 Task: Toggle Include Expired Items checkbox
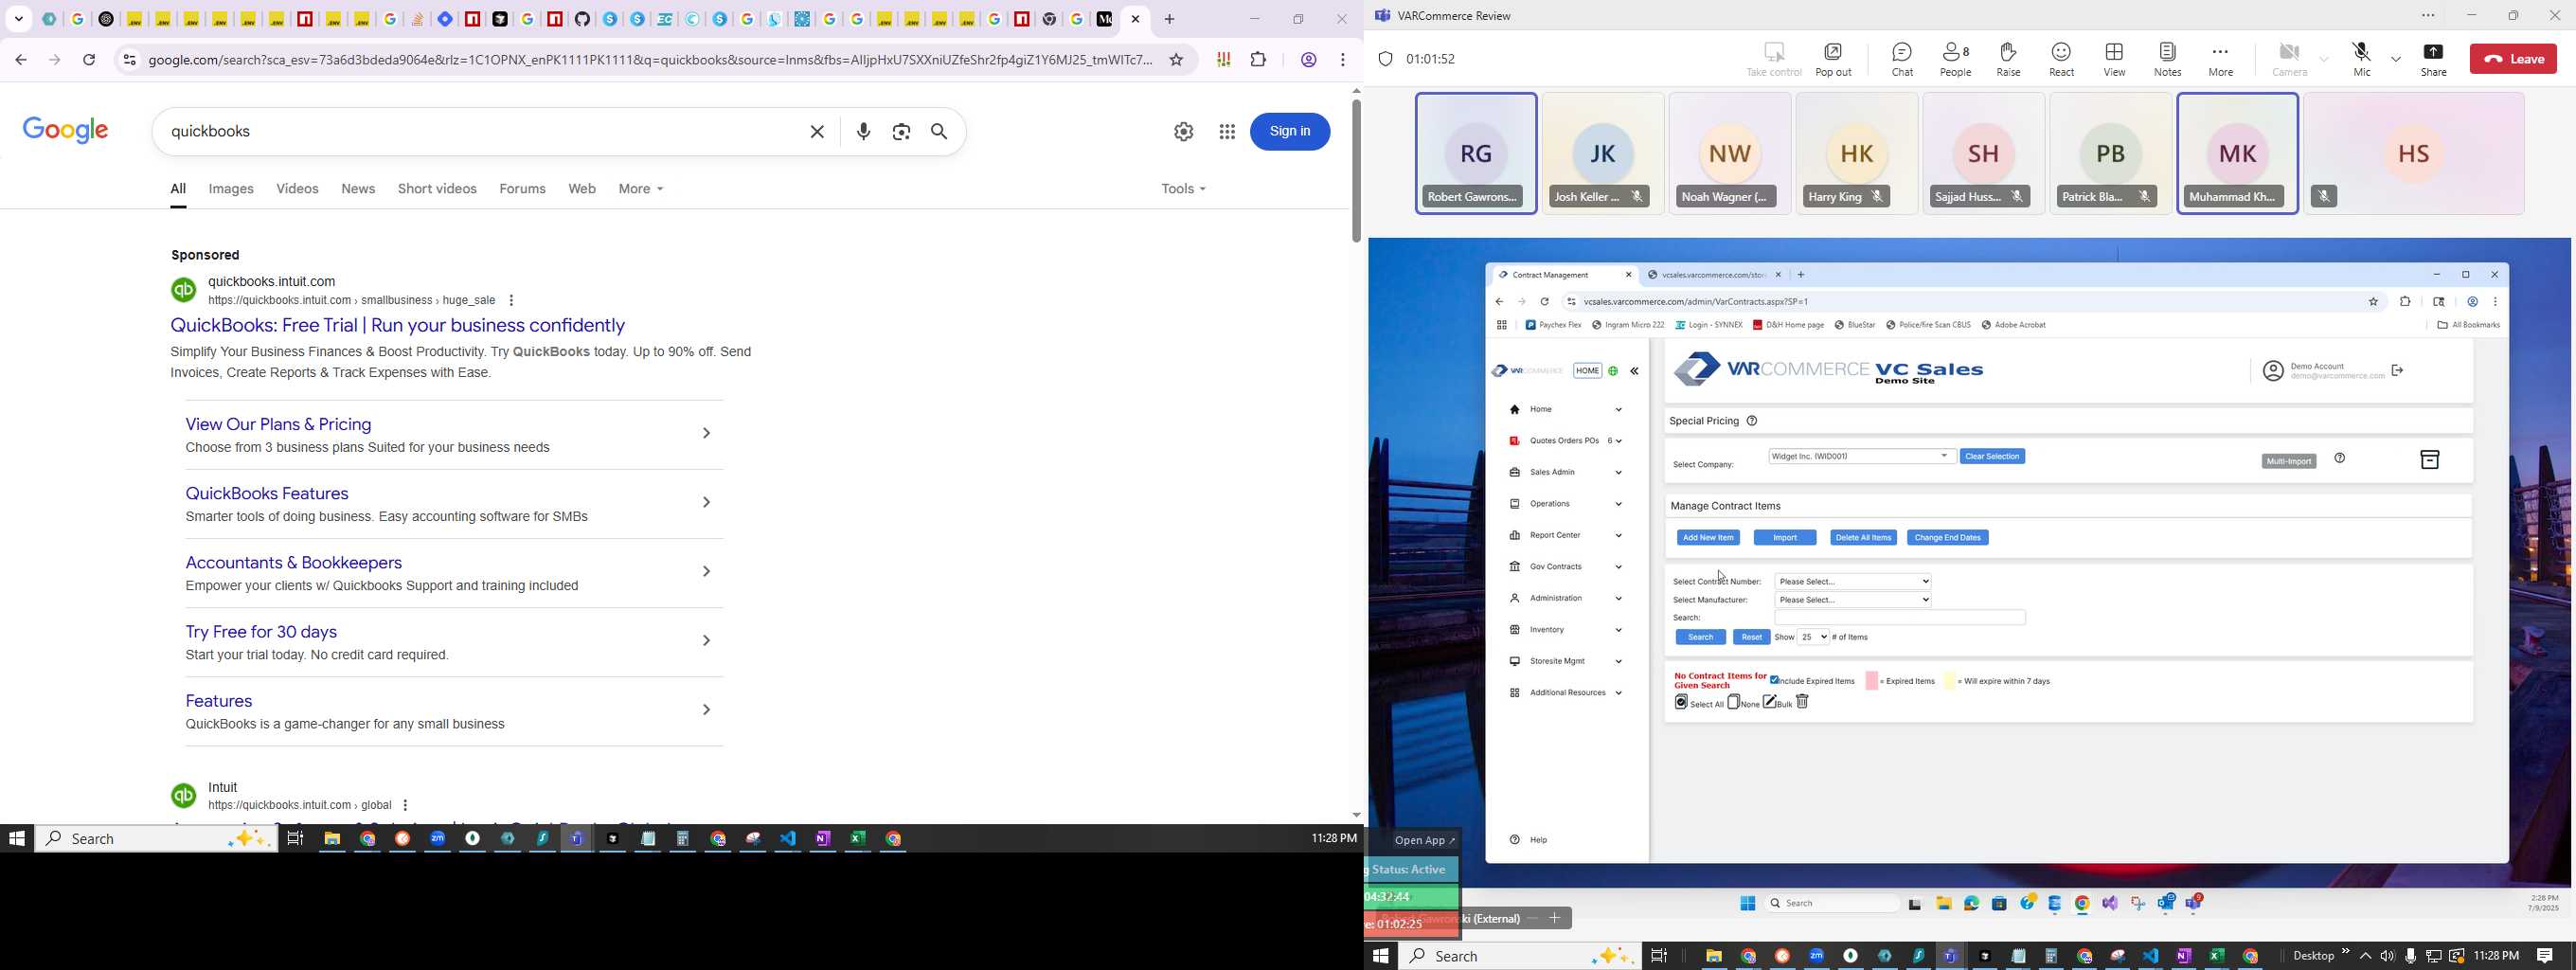tap(1775, 680)
